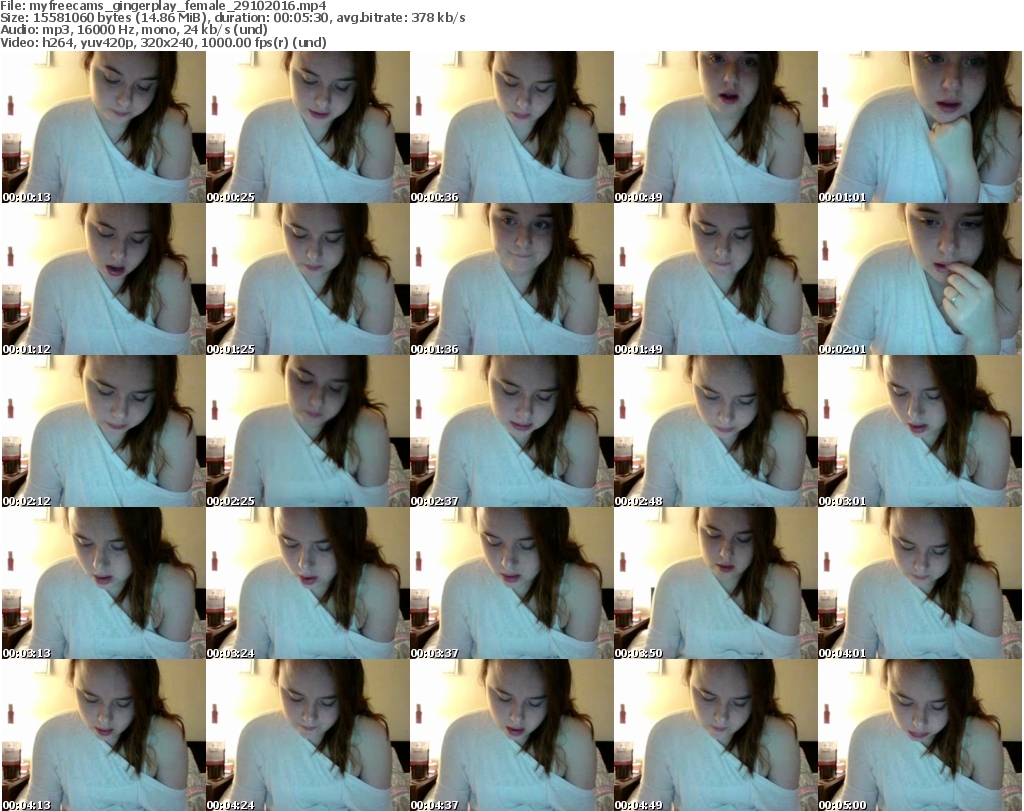Click the 00:03:13 frame
This screenshot has width=1024, height=811.
(x=104, y=583)
